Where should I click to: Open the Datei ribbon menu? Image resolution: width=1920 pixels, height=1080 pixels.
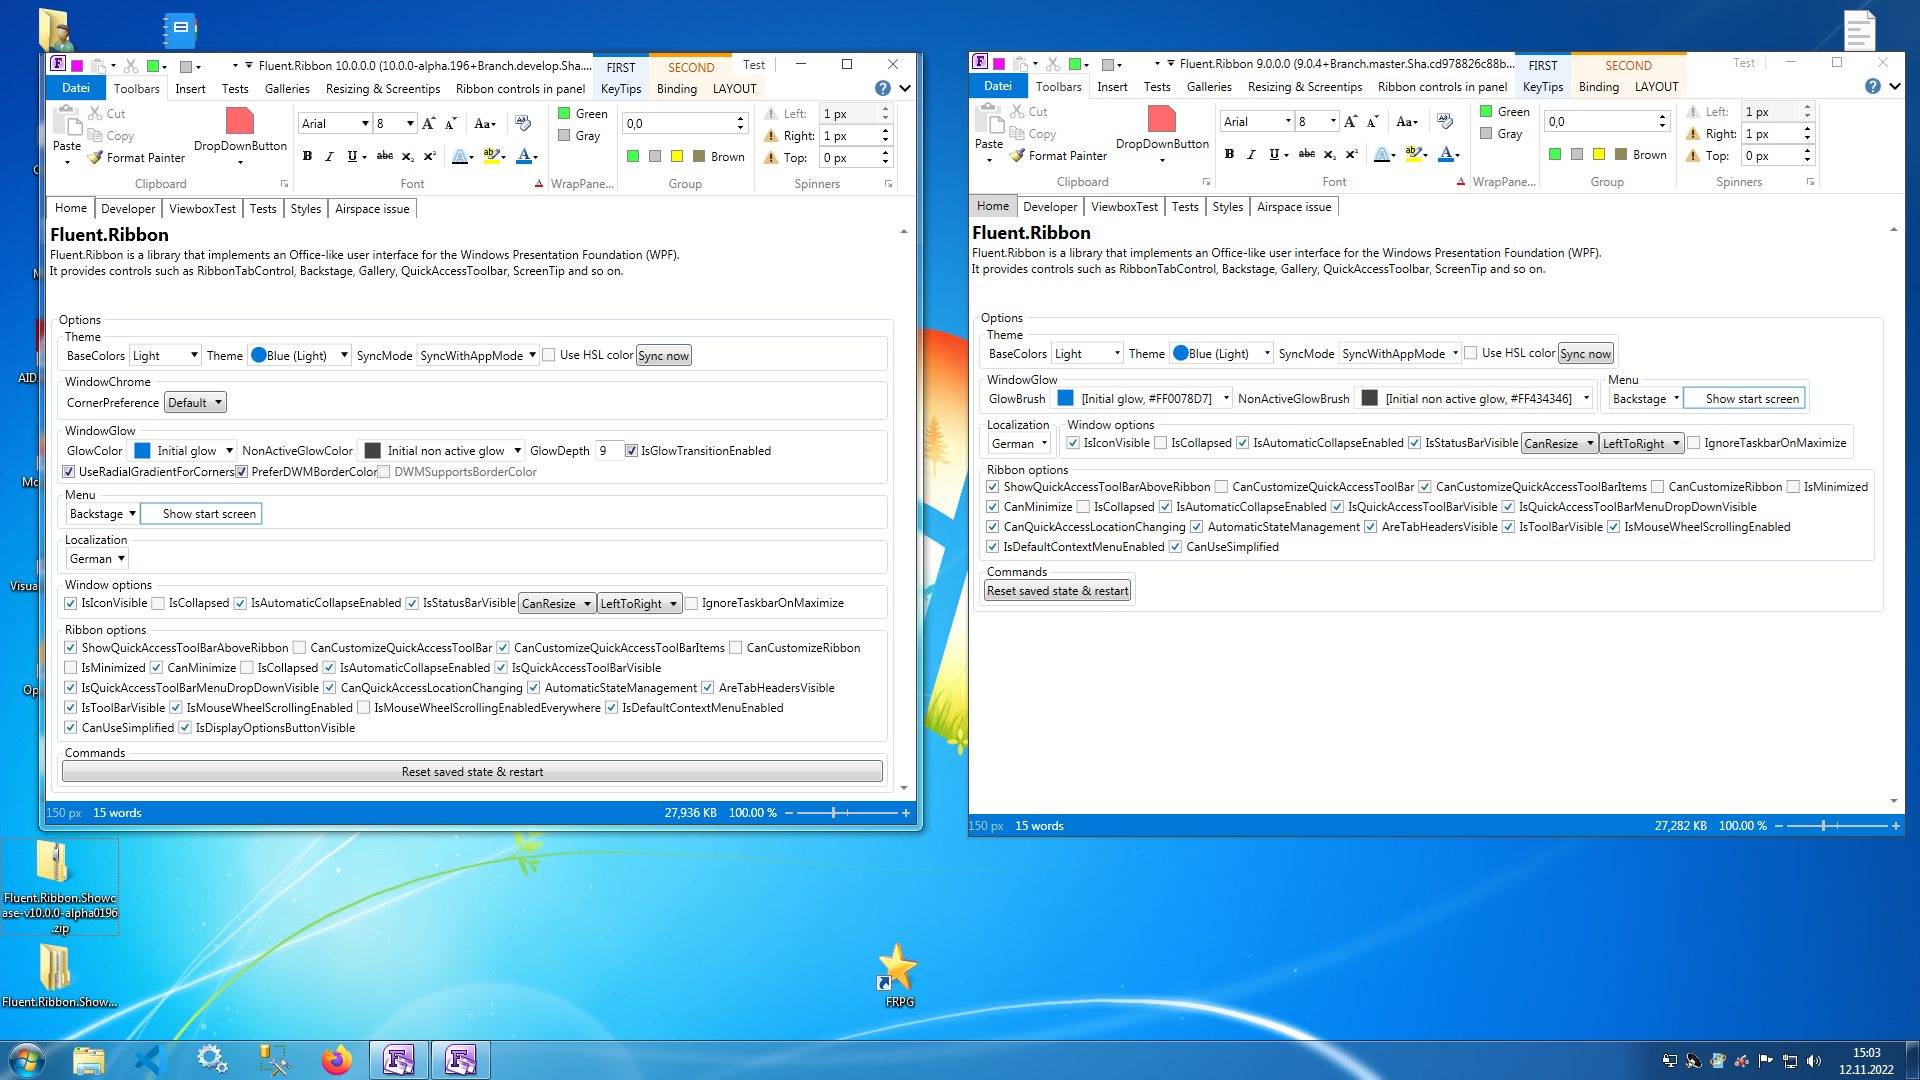click(x=76, y=88)
